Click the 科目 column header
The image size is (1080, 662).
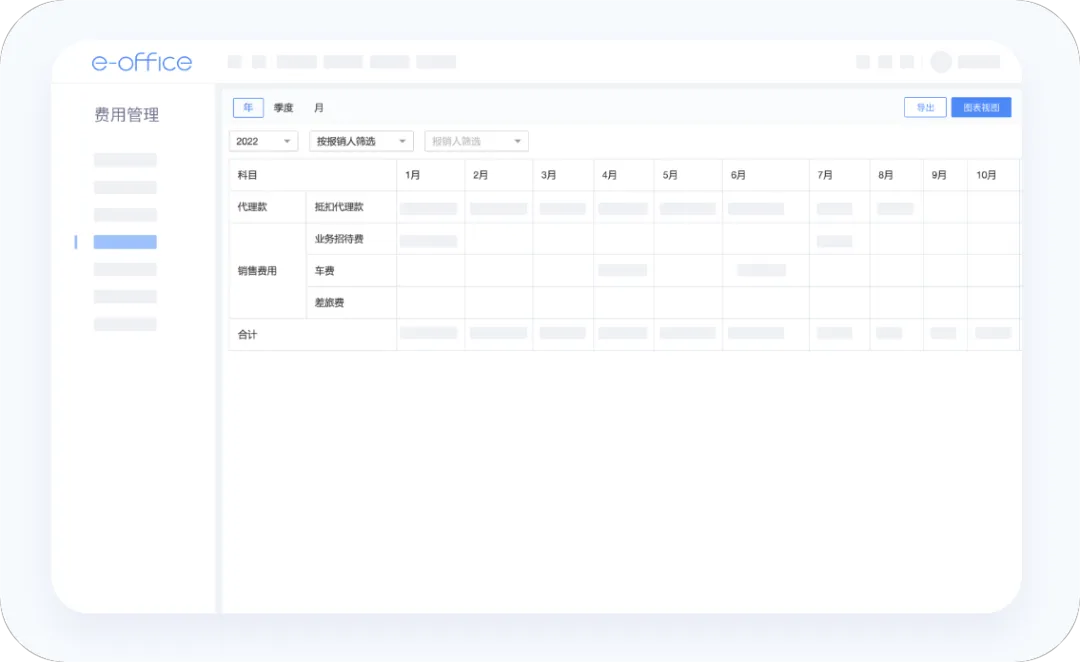pyautogui.click(x=247, y=175)
